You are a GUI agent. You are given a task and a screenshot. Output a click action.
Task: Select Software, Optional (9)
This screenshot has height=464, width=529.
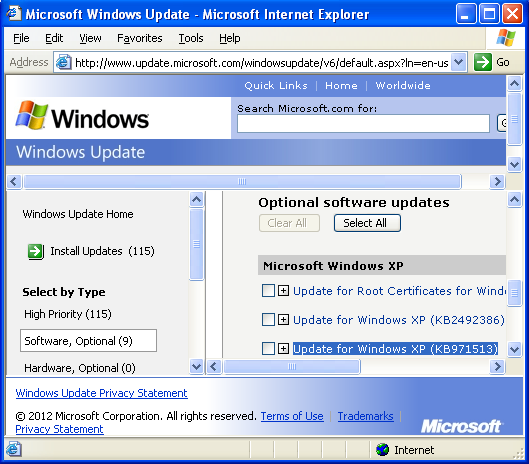tap(88, 341)
